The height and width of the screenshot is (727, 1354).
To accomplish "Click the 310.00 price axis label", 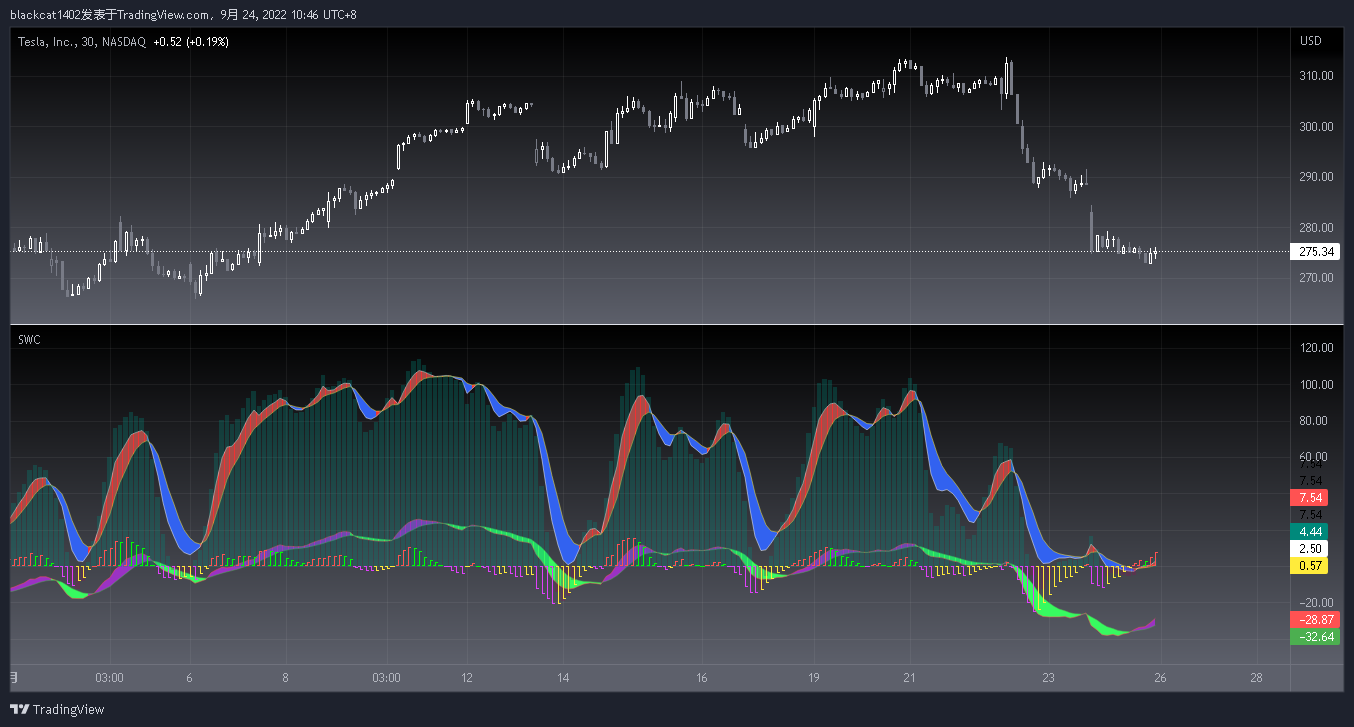I will pyautogui.click(x=1316, y=76).
